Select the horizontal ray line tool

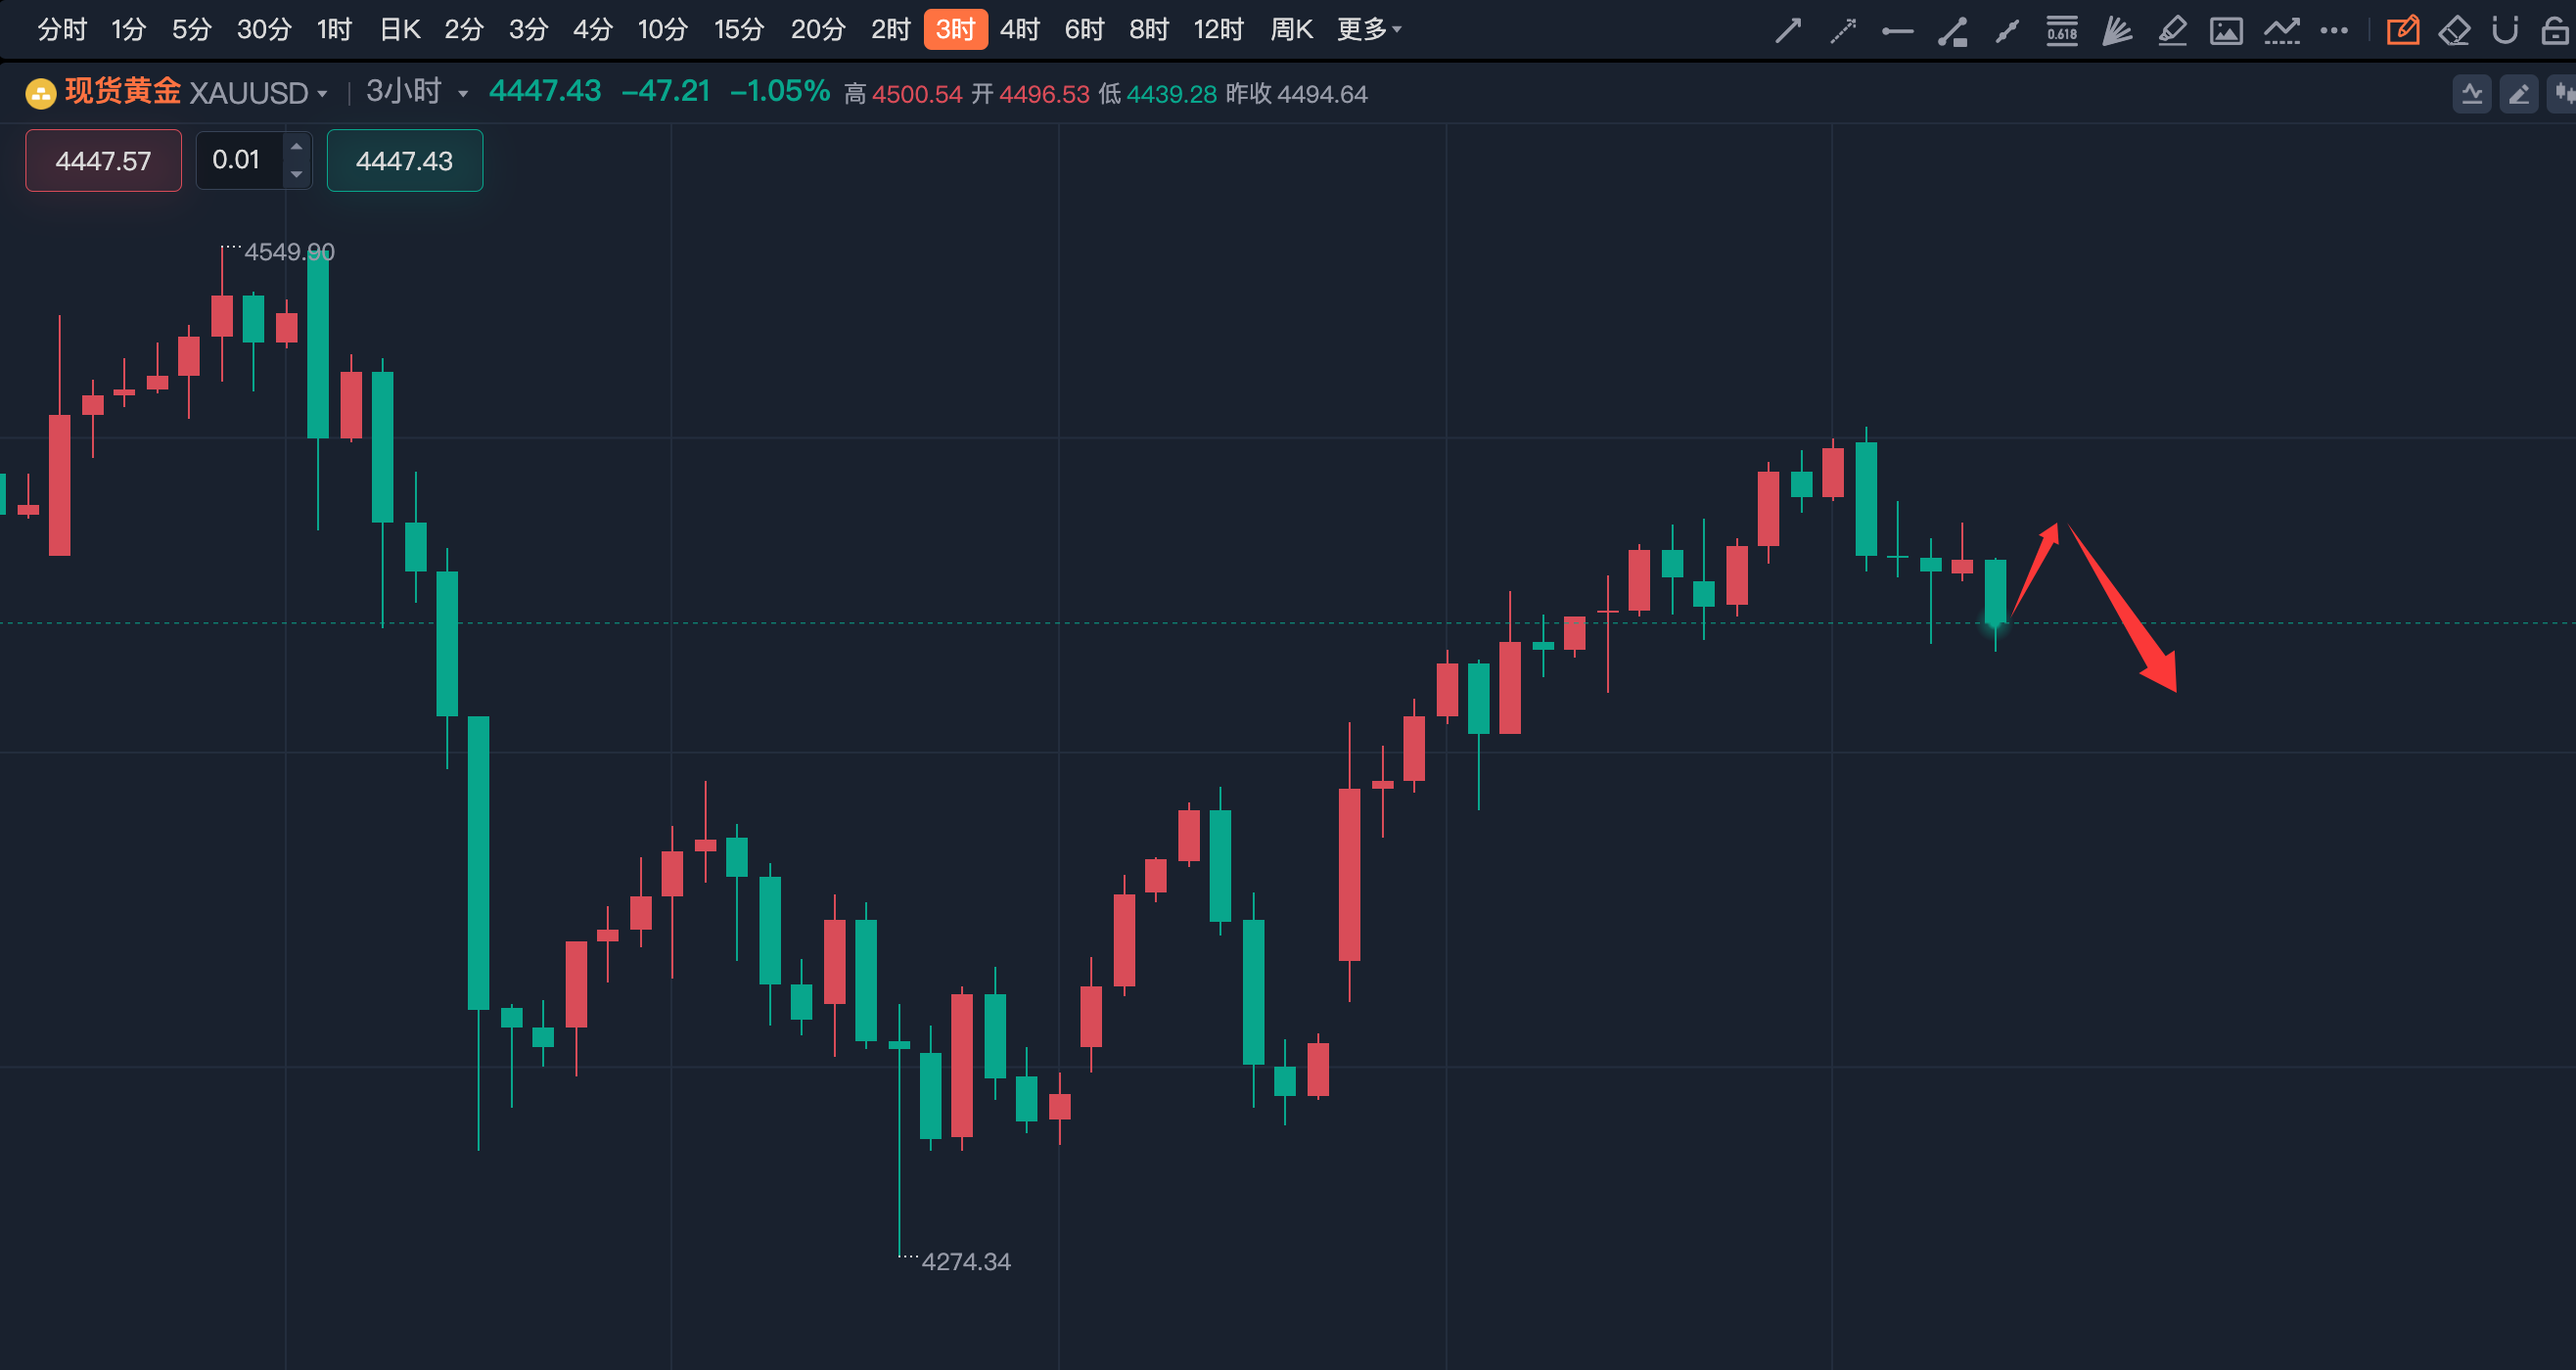point(1897,31)
